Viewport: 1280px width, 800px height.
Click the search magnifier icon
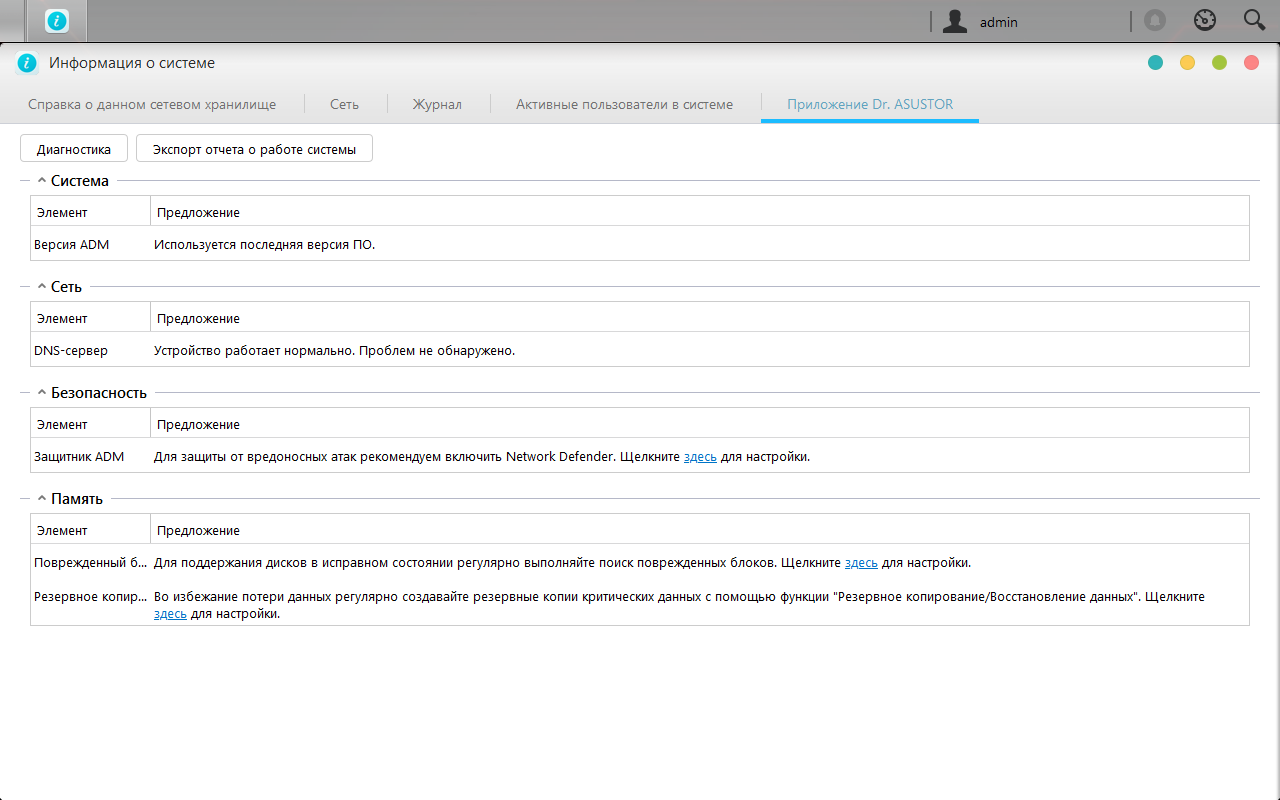coord(1254,20)
